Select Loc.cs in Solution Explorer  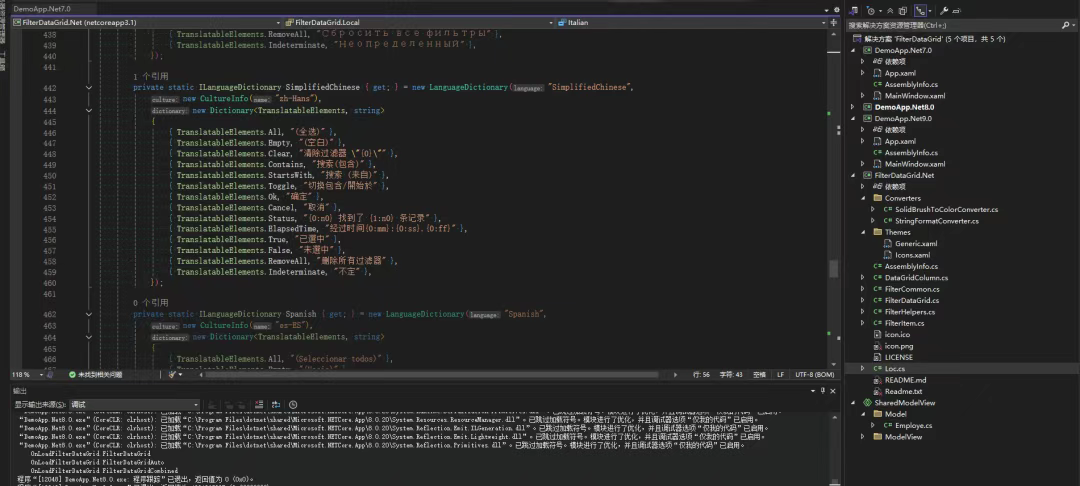(895, 368)
